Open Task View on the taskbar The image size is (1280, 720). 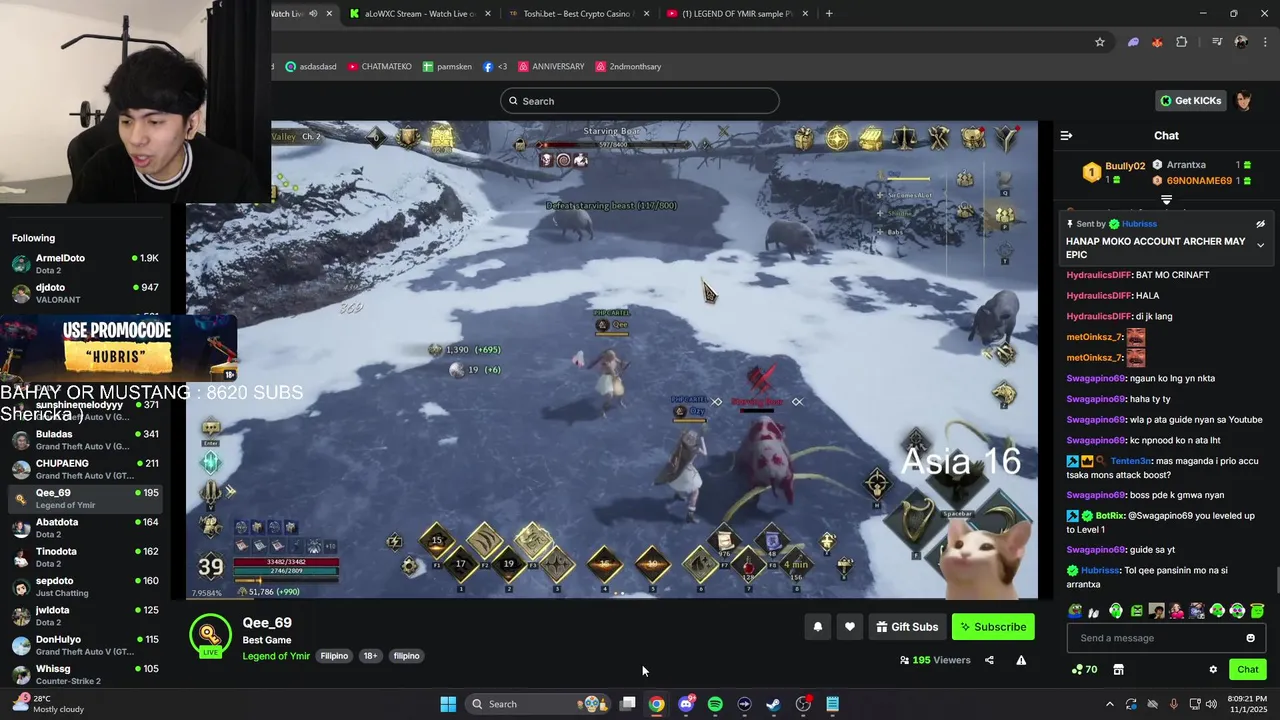627,704
